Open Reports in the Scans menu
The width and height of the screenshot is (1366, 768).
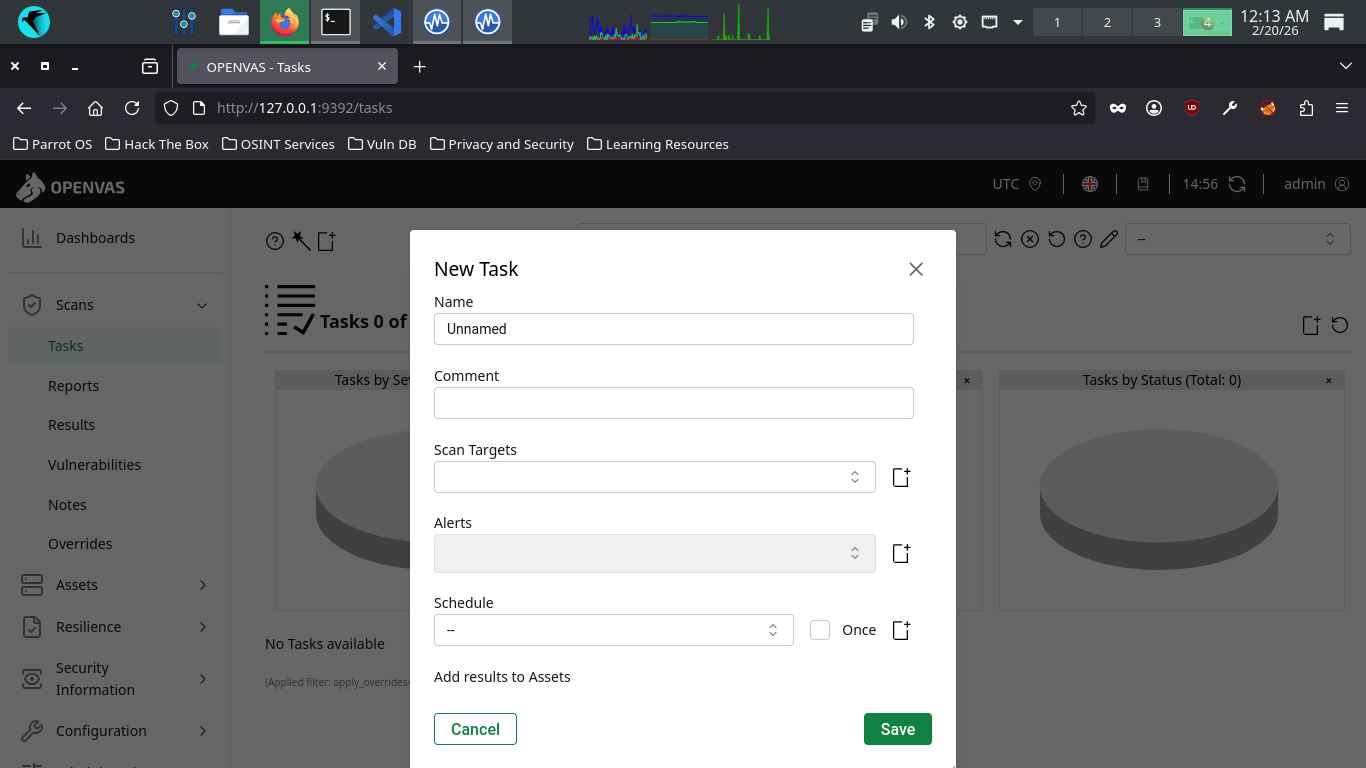73,386
